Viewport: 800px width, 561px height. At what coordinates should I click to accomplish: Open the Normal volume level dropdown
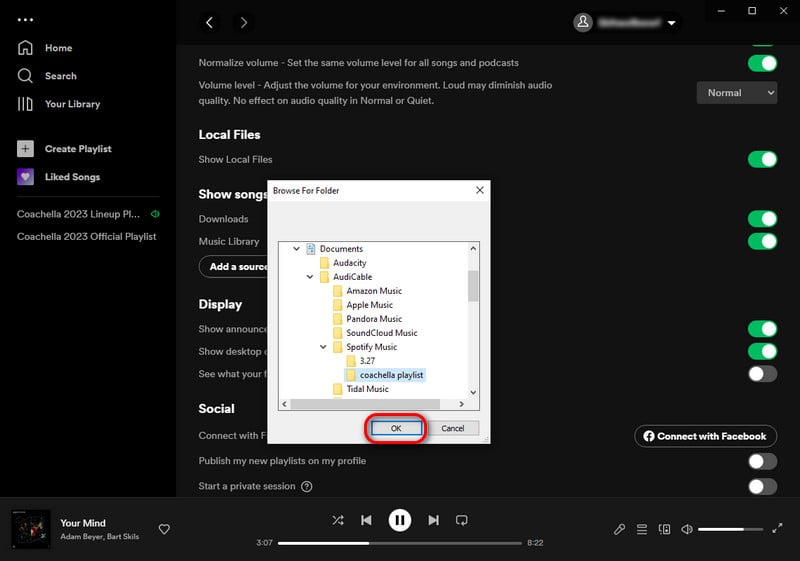[x=736, y=93]
